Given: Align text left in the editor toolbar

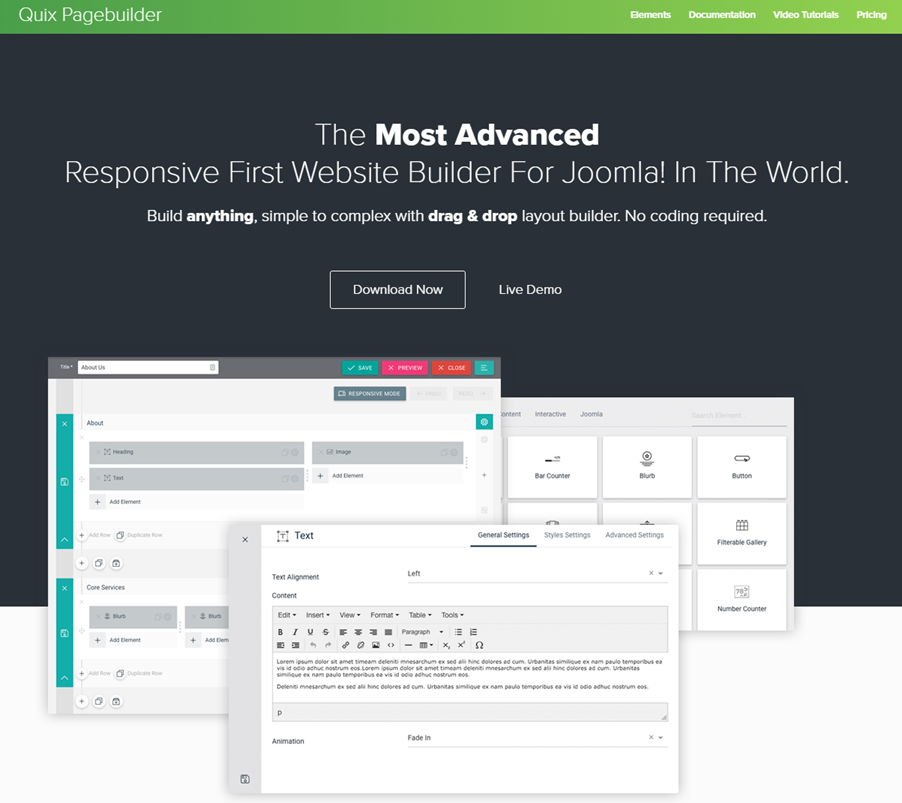Looking at the screenshot, I should coord(343,632).
